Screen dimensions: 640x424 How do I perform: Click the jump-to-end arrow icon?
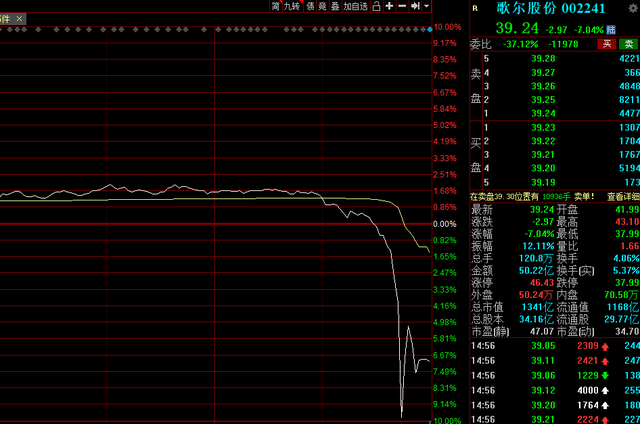[x=415, y=6]
